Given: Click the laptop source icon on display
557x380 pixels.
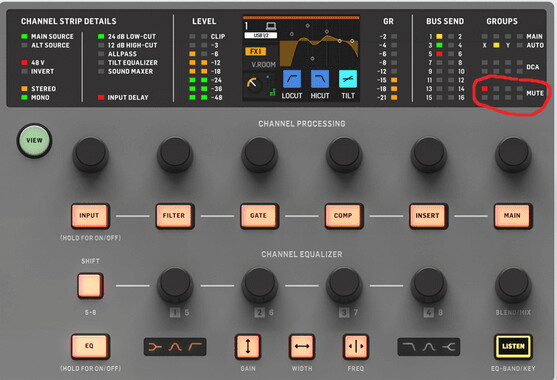Looking at the screenshot, I should (x=271, y=26).
